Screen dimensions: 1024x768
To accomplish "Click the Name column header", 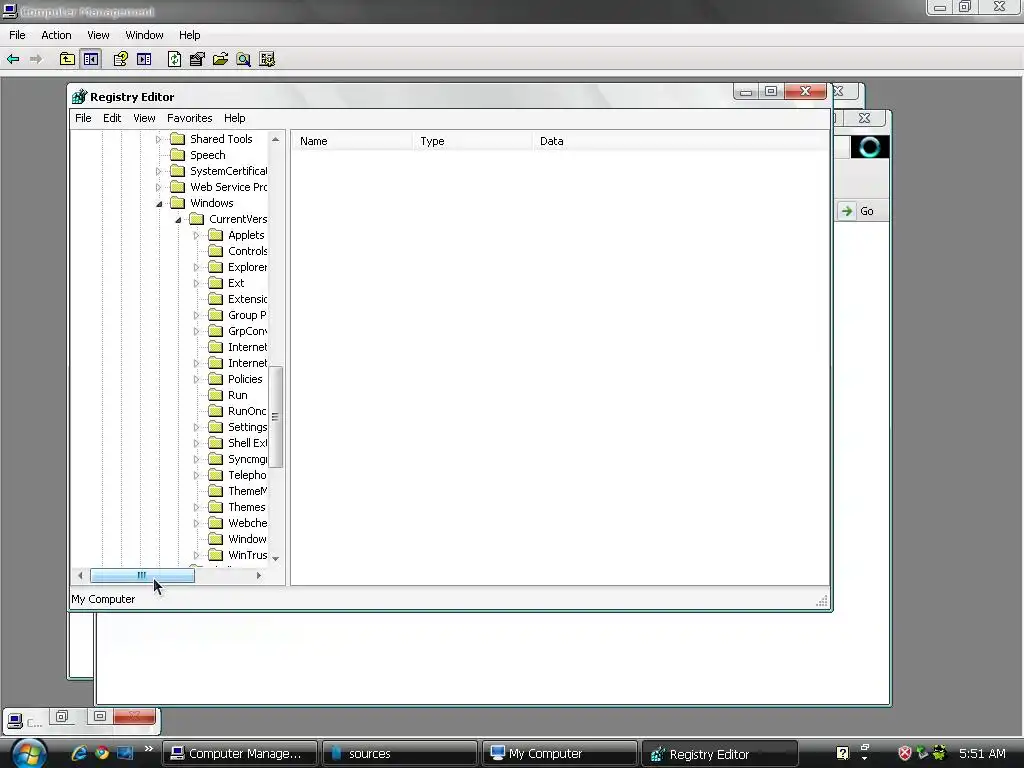I will [352, 141].
